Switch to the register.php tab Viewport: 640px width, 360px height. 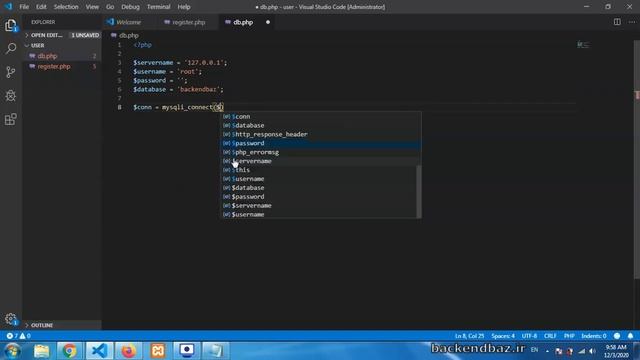click(188, 22)
